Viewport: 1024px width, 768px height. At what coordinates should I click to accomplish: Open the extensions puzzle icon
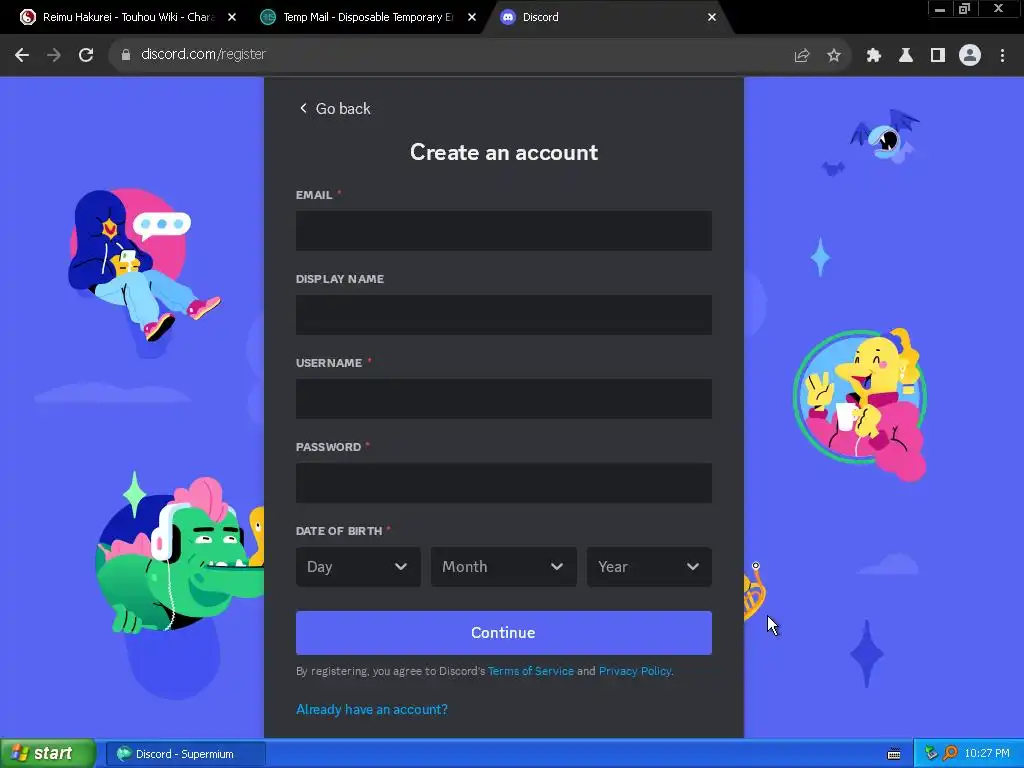point(873,56)
